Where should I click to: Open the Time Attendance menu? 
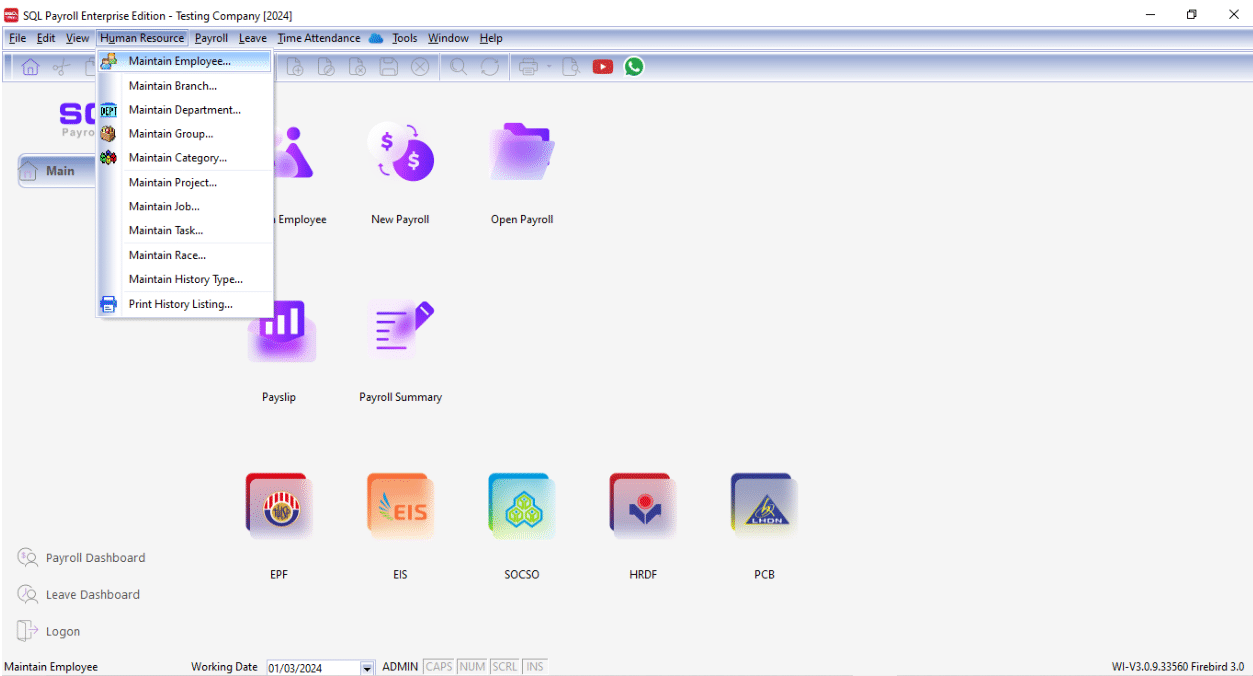(x=319, y=38)
